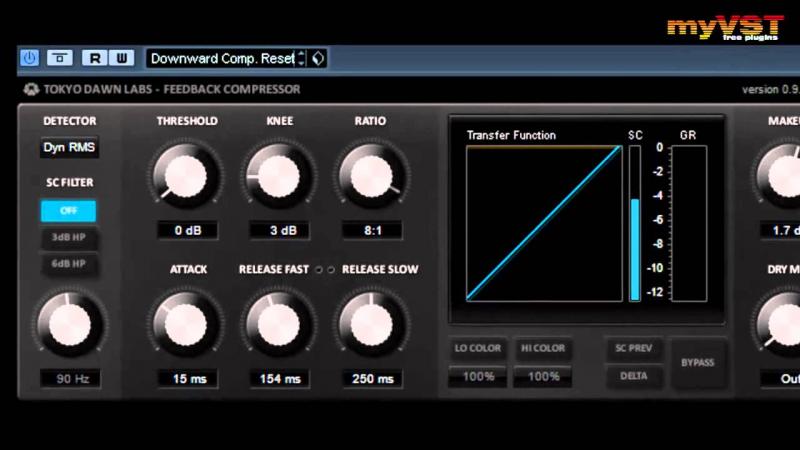
Task: Toggle the plugin power bypass icon
Action: pyautogui.click(x=29, y=58)
